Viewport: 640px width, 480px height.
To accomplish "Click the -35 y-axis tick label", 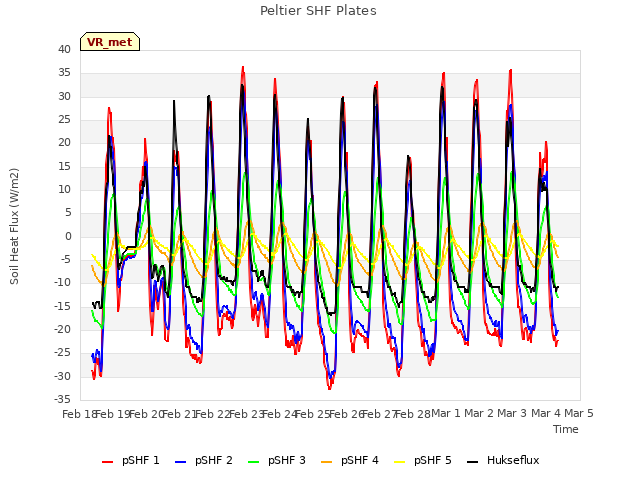I will point(62,399).
